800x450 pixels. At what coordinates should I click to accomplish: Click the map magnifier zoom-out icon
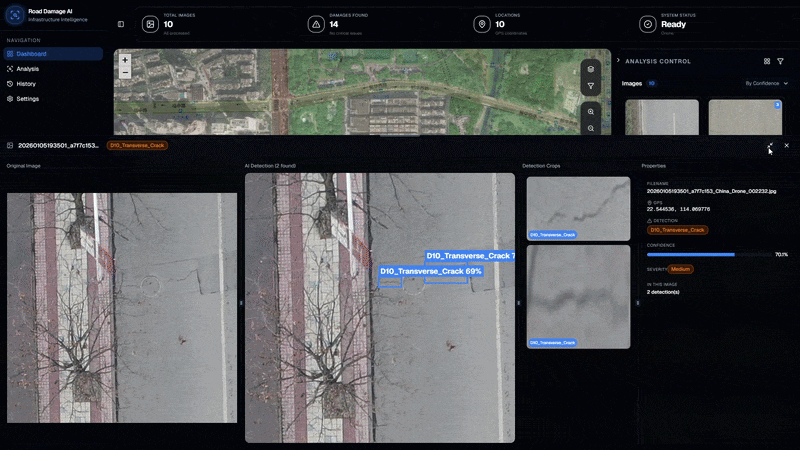(590, 129)
